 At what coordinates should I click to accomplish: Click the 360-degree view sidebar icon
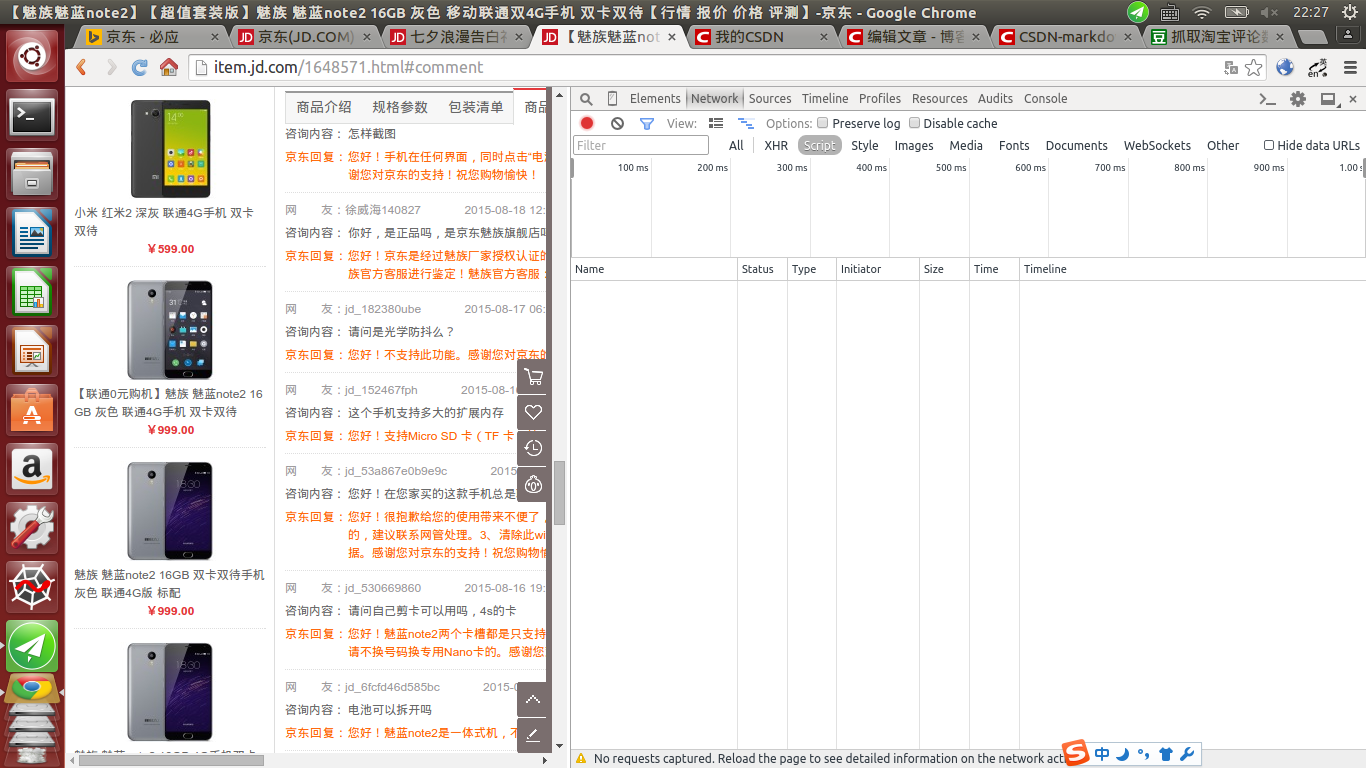pyautogui.click(x=533, y=484)
